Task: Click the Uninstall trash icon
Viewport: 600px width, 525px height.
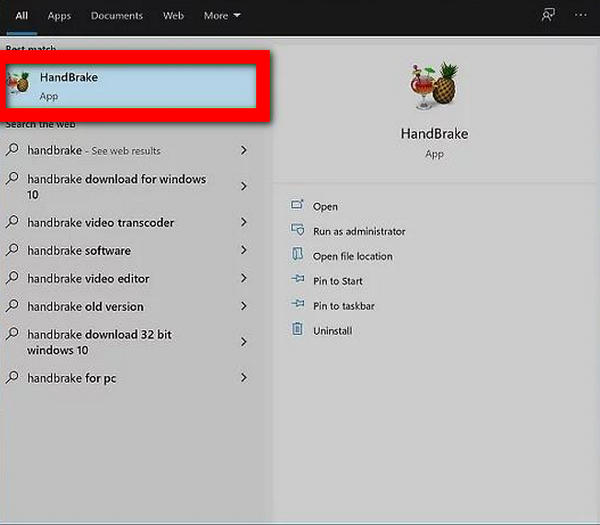Action: (x=296, y=330)
